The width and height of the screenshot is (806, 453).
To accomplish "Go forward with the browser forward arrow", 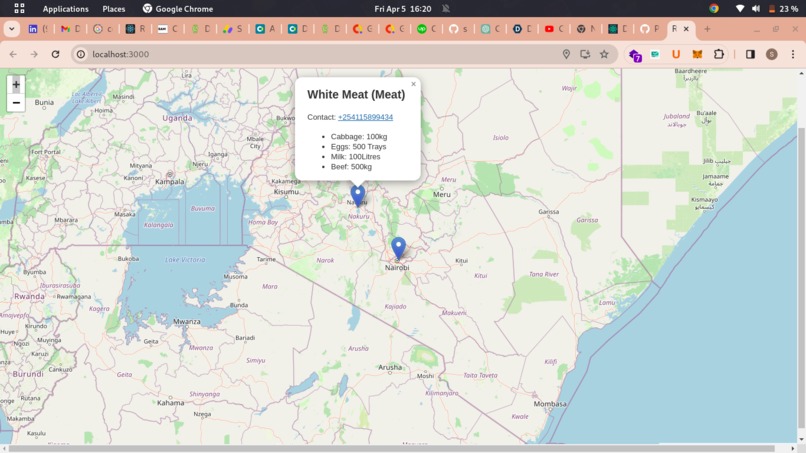I will pyautogui.click(x=34, y=54).
